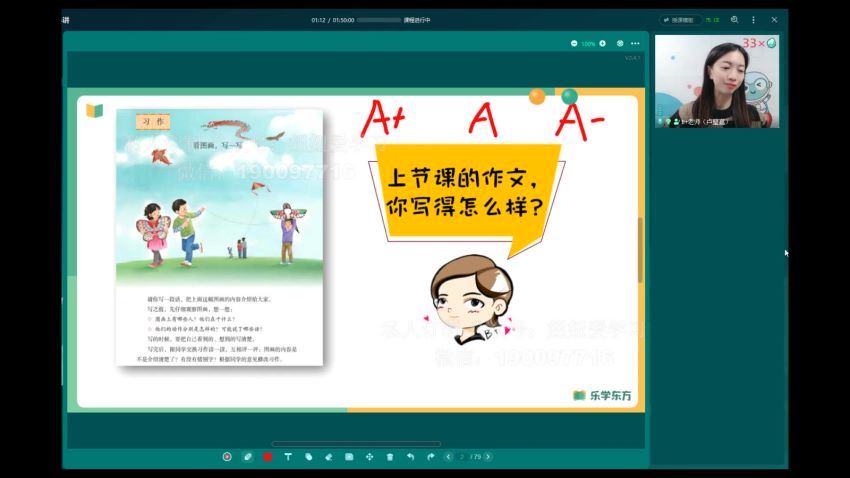Viewport: 850px width, 478px height.
Task: Go to the next slide
Action: point(488,457)
